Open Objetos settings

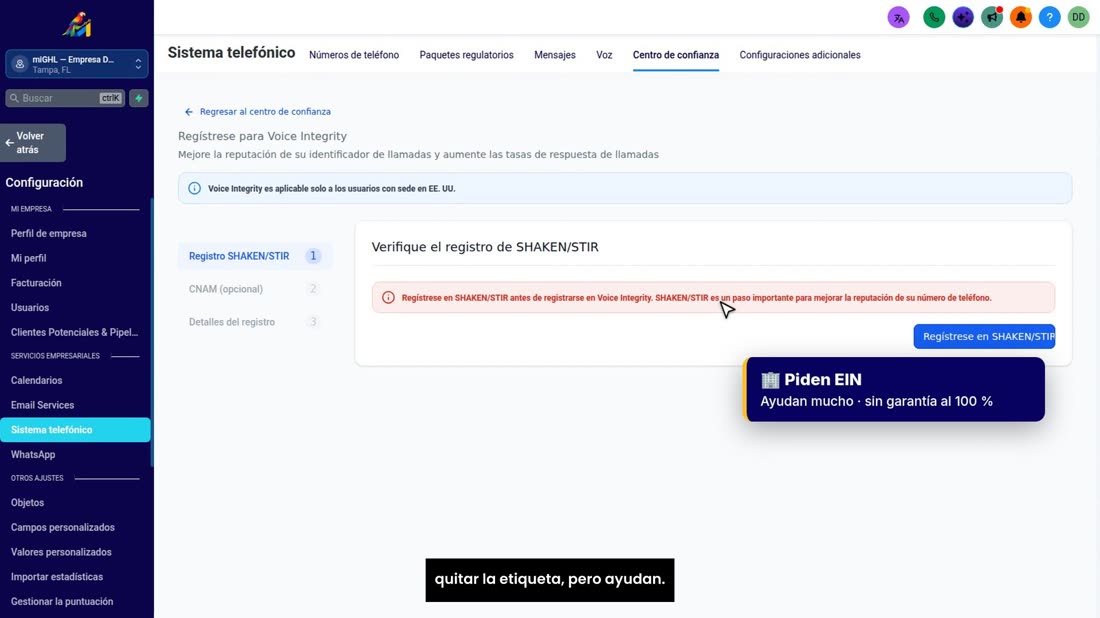point(27,502)
